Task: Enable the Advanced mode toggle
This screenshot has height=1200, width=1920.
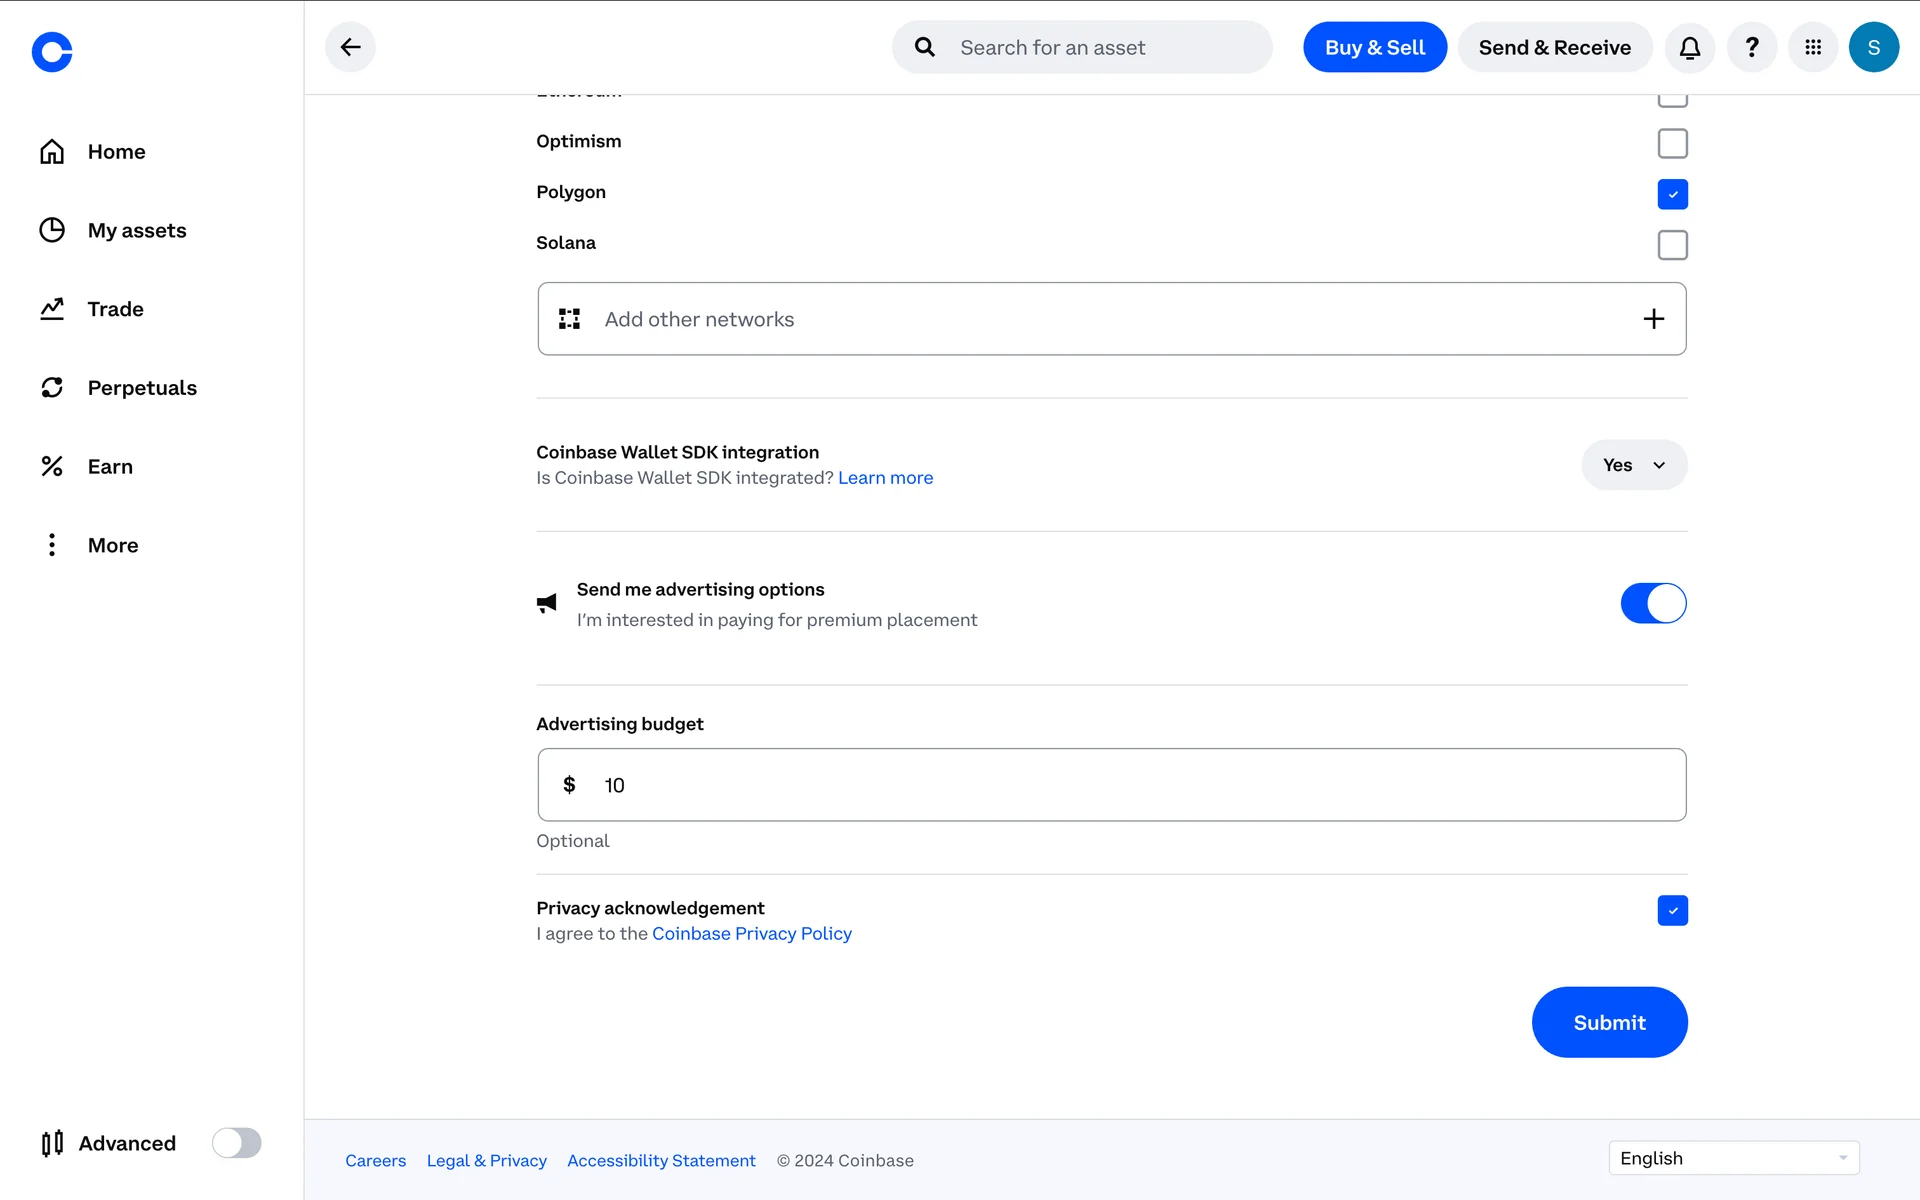Action: [x=236, y=1143]
